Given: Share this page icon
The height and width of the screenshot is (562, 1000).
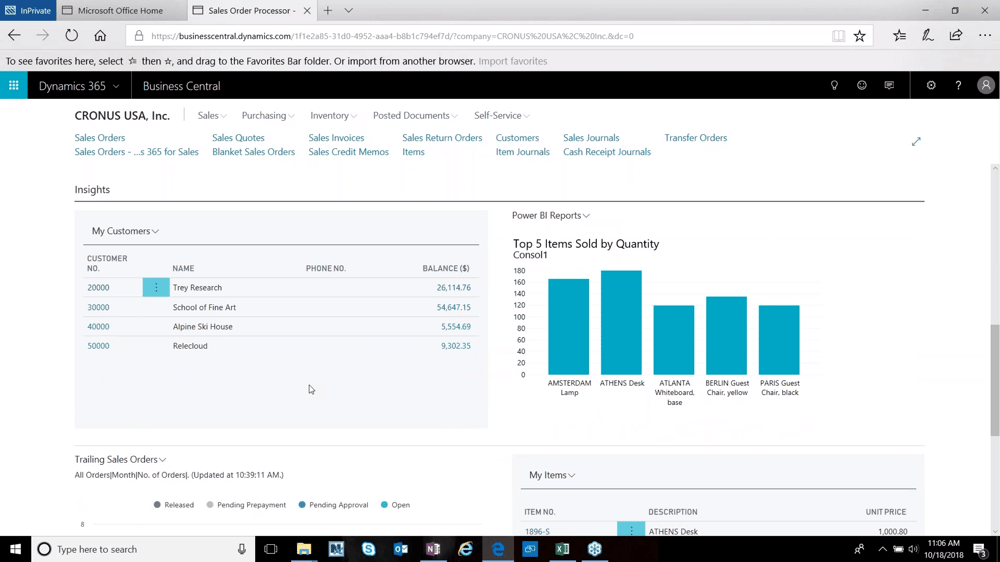Looking at the screenshot, I should [x=955, y=36].
